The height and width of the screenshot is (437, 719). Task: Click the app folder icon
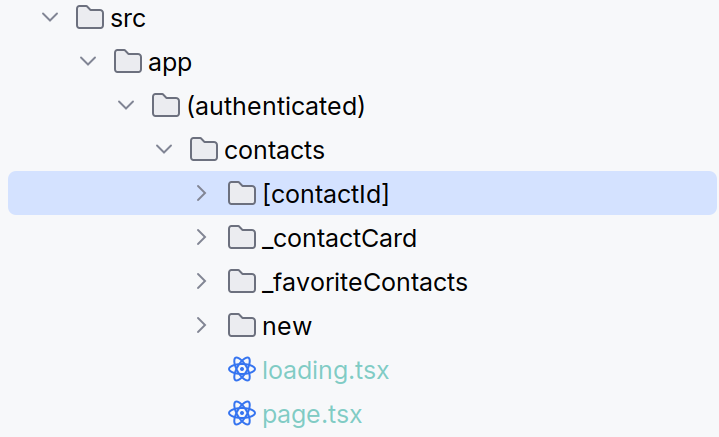[x=128, y=62]
